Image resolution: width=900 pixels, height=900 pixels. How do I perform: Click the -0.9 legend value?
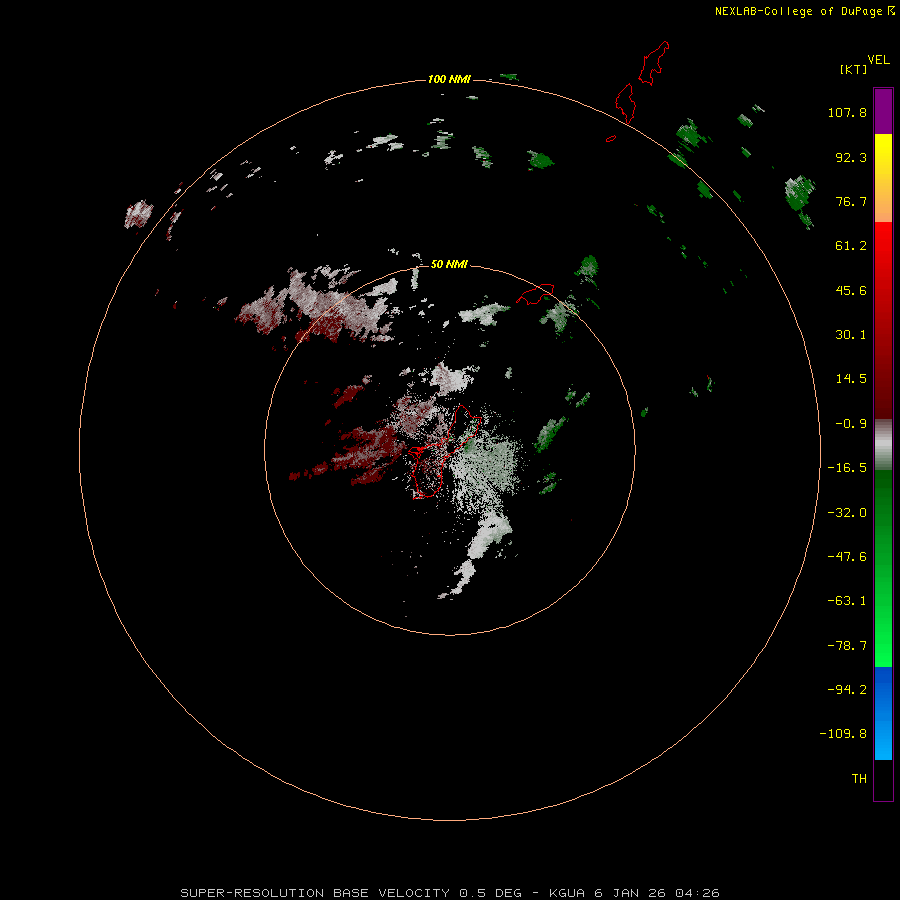tap(851, 424)
